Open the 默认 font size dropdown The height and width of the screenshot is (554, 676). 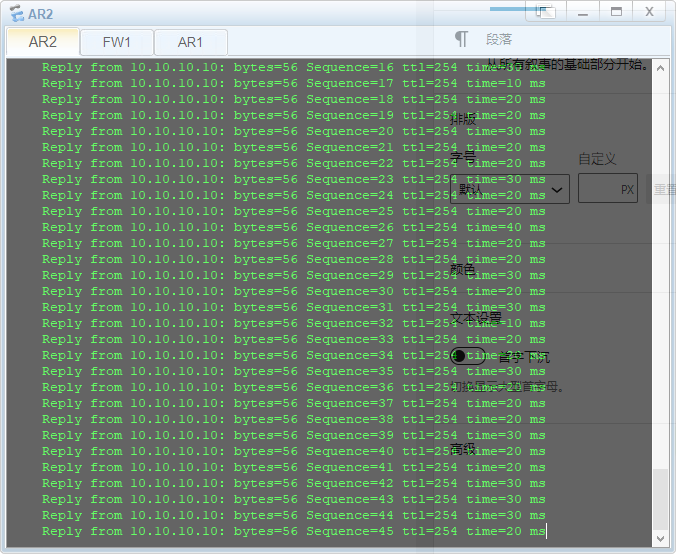[510, 189]
